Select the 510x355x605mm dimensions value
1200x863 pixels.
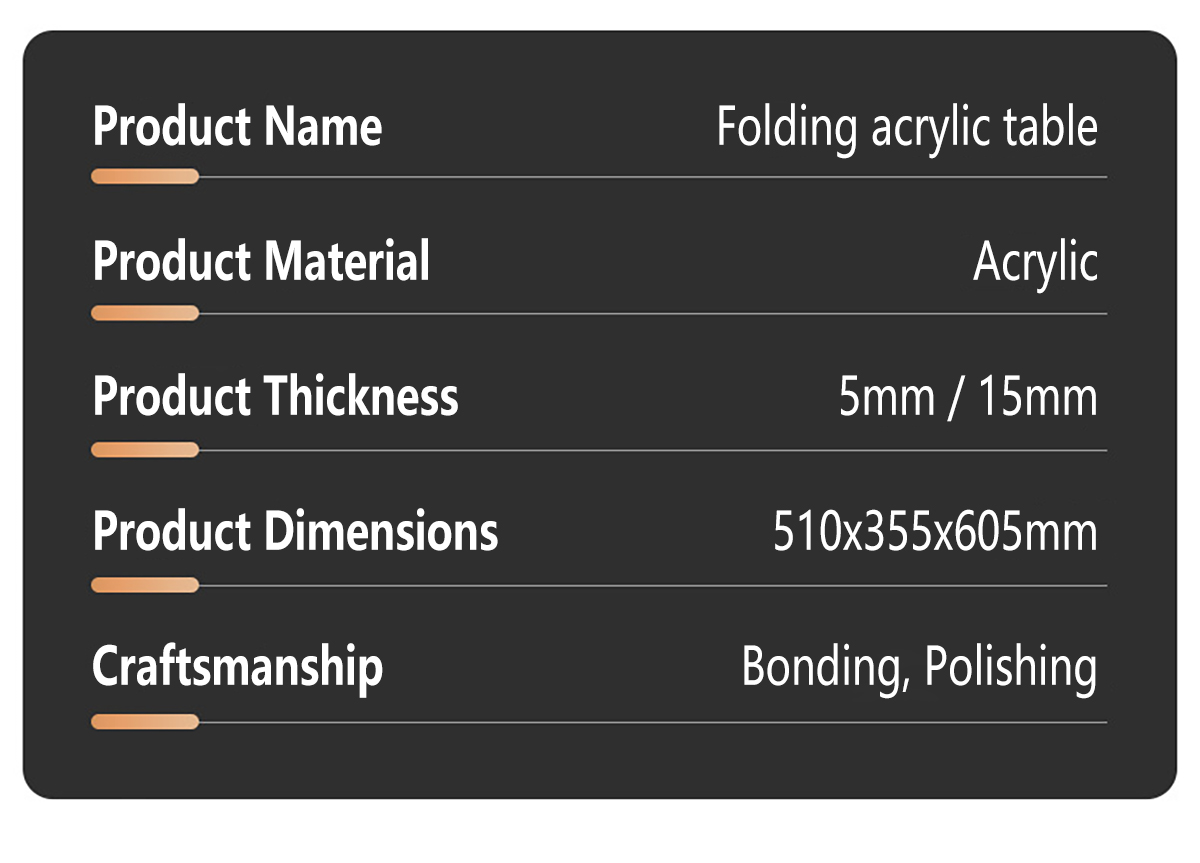pyautogui.click(x=935, y=532)
